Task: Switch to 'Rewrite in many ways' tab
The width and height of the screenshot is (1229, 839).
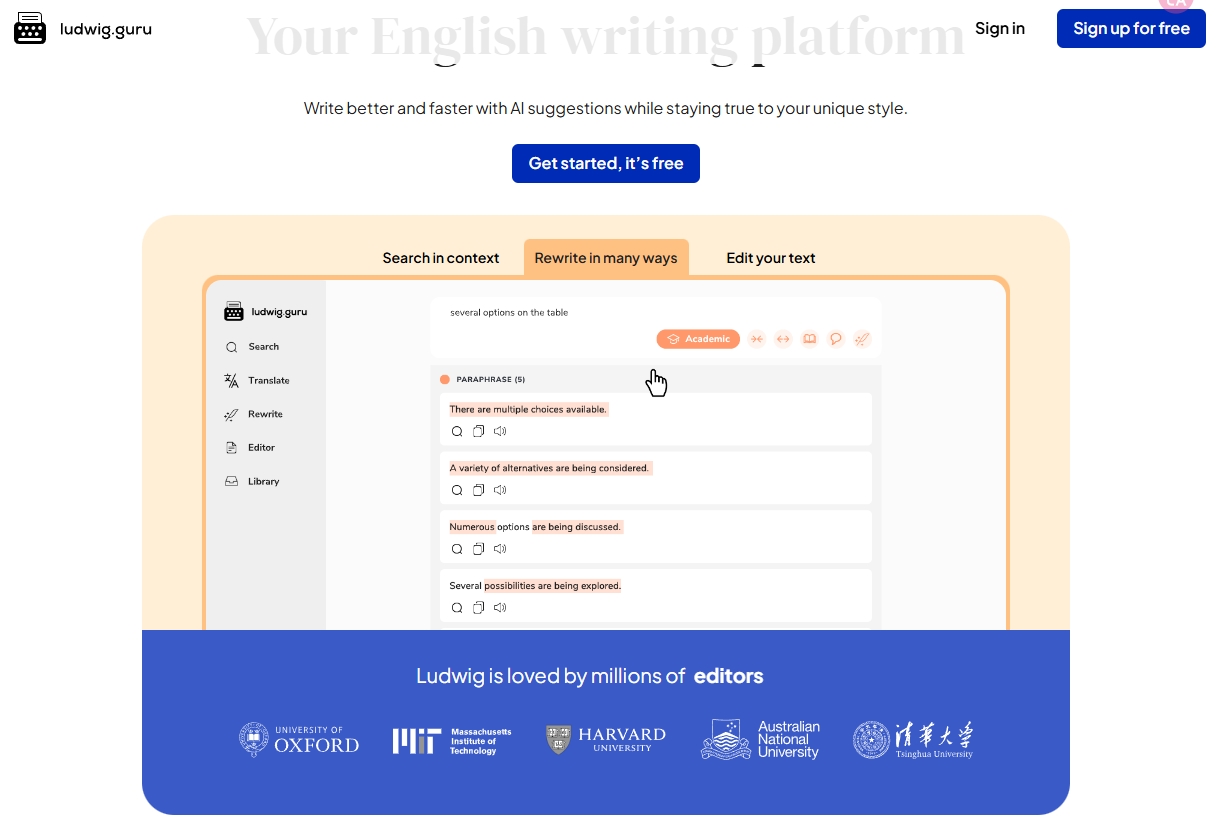Action: click(x=606, y=258)
